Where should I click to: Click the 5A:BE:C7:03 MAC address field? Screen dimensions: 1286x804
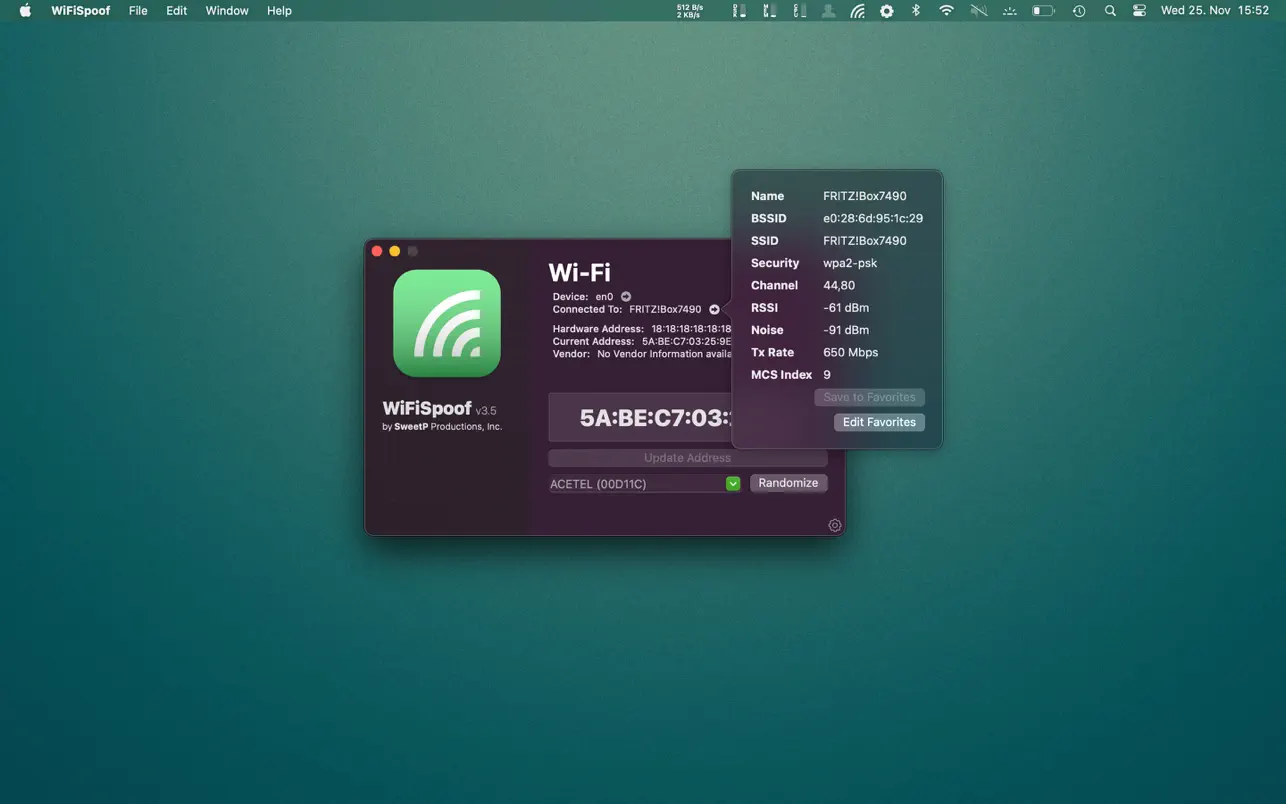[642, 418]
